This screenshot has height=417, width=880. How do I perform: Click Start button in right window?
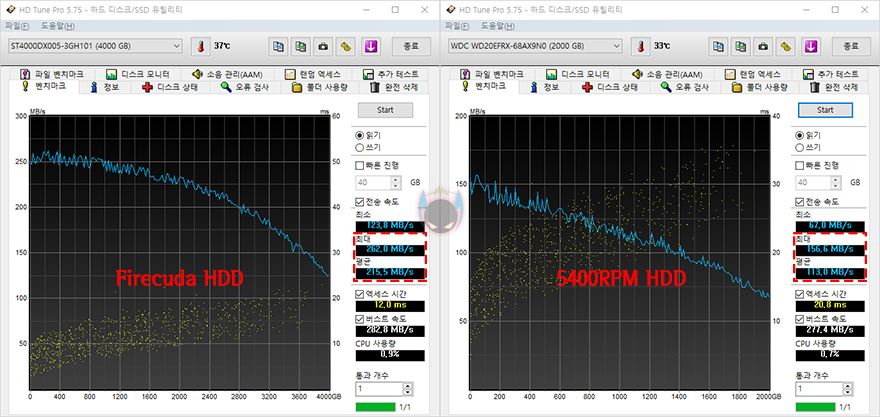[825, 110]
